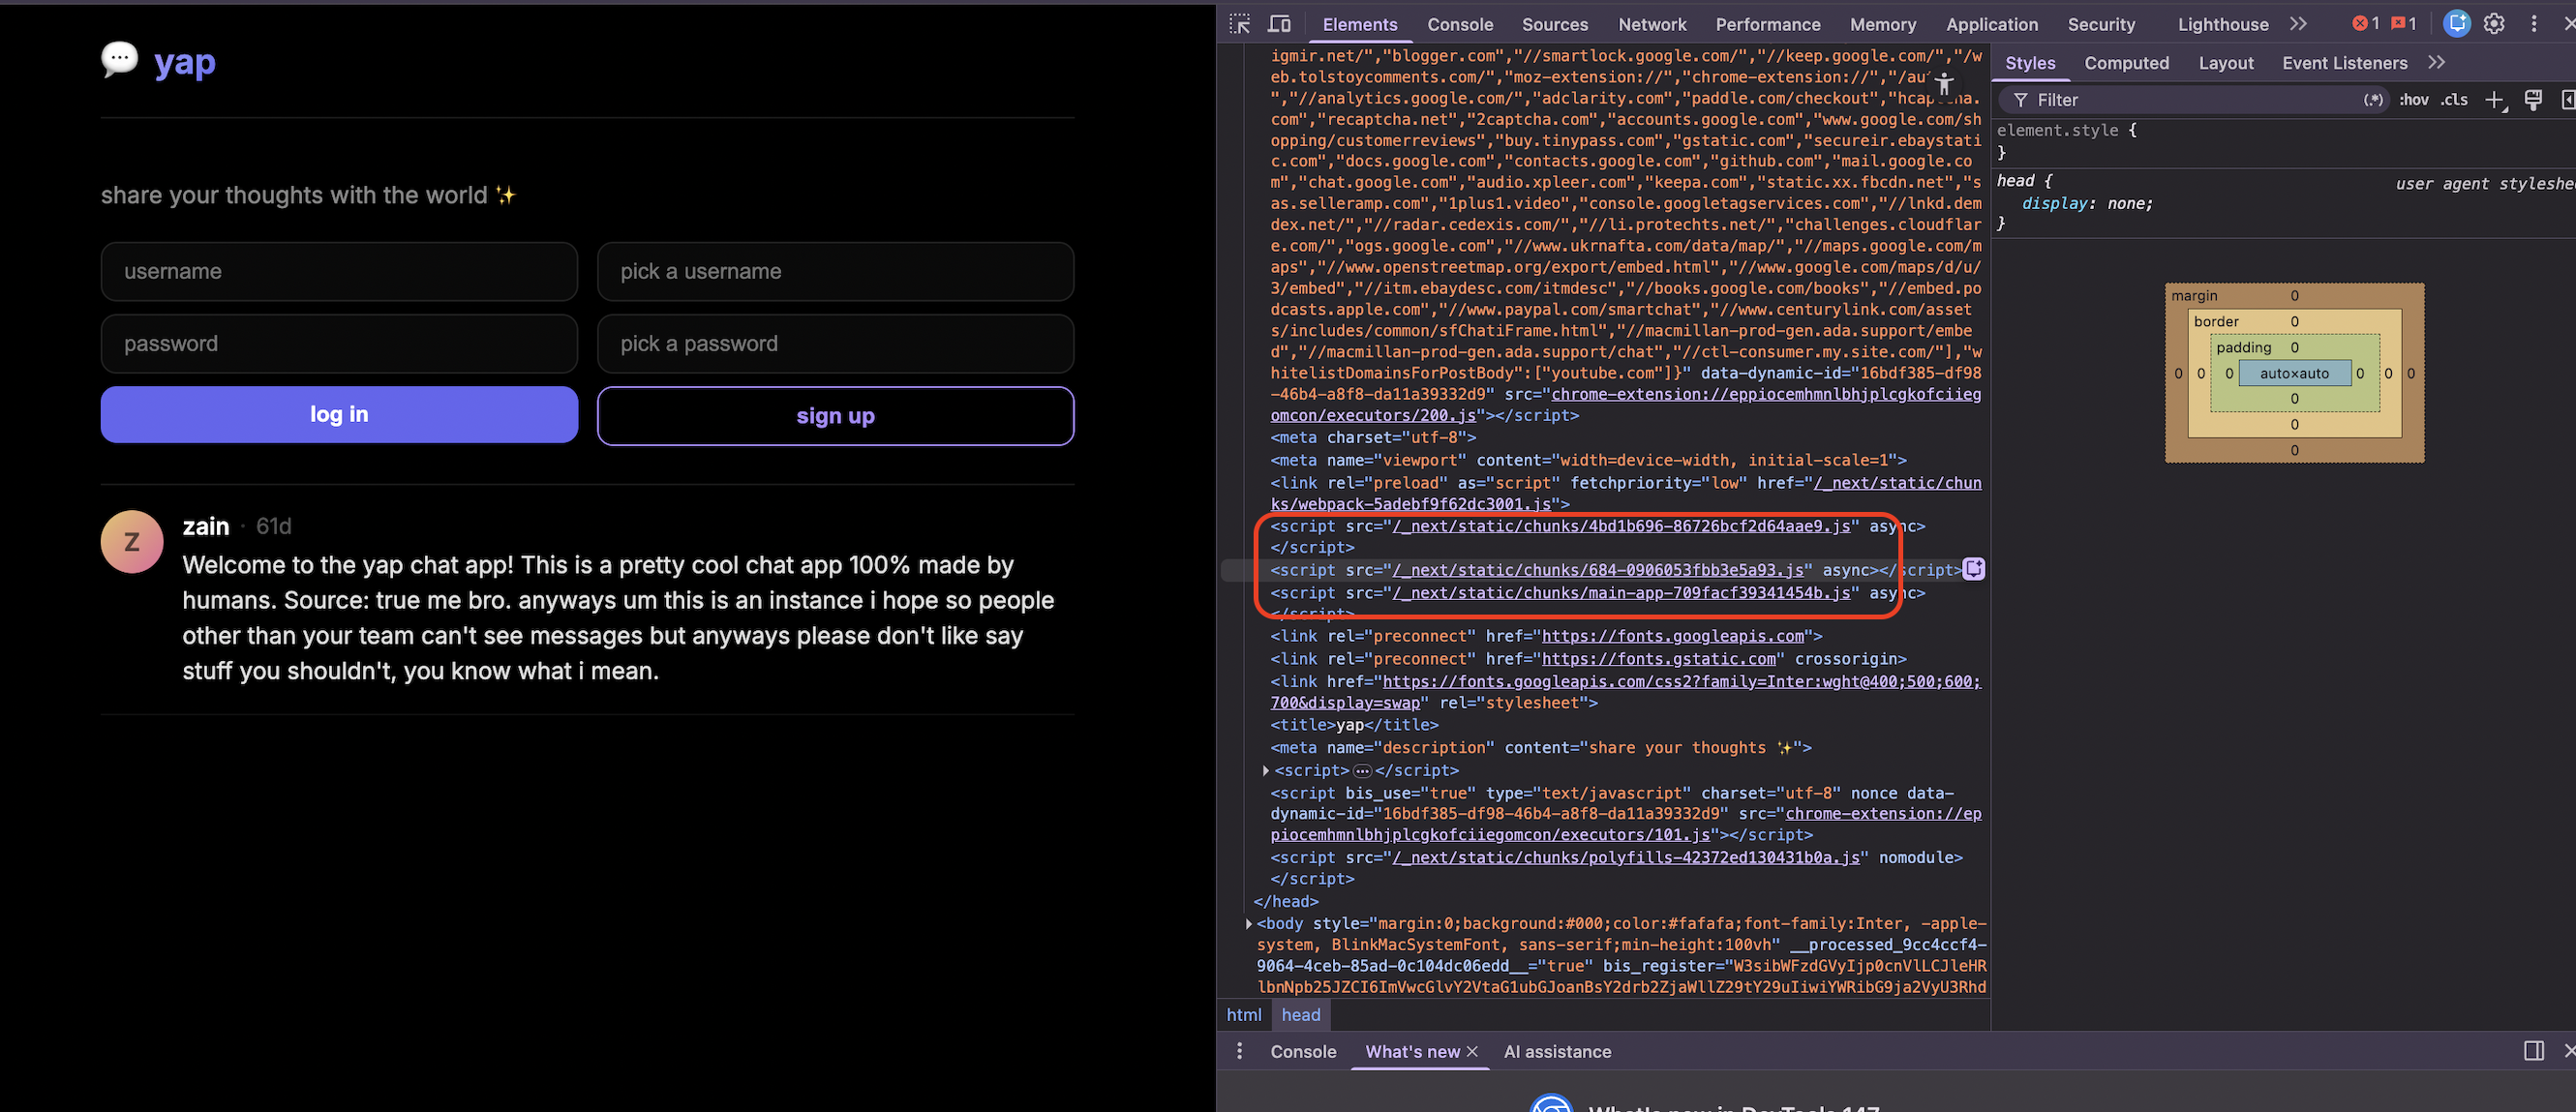The width and height of the screenshot is (2576, 1112).
Task: Click the new style rule plus icon
Action: [x=2495, y=100]
